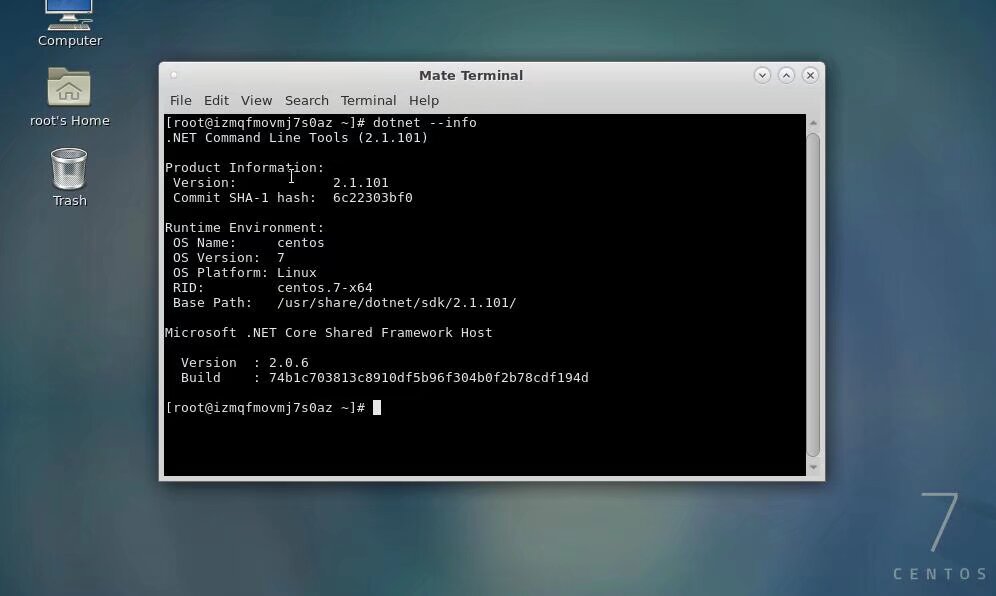Screen dimensions: 996x596
Task: Click the window menu dot in the terminal title bar
Action: coord(174,75)
